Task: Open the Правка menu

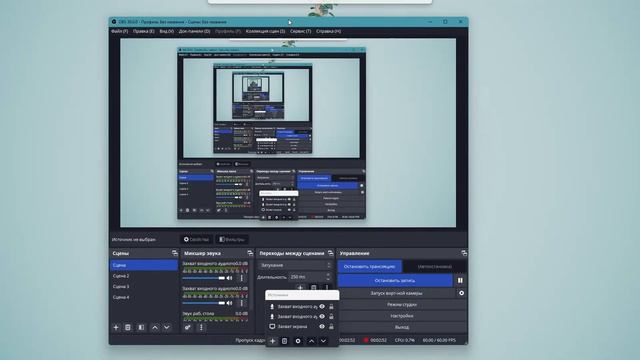Action: point(144,31)
